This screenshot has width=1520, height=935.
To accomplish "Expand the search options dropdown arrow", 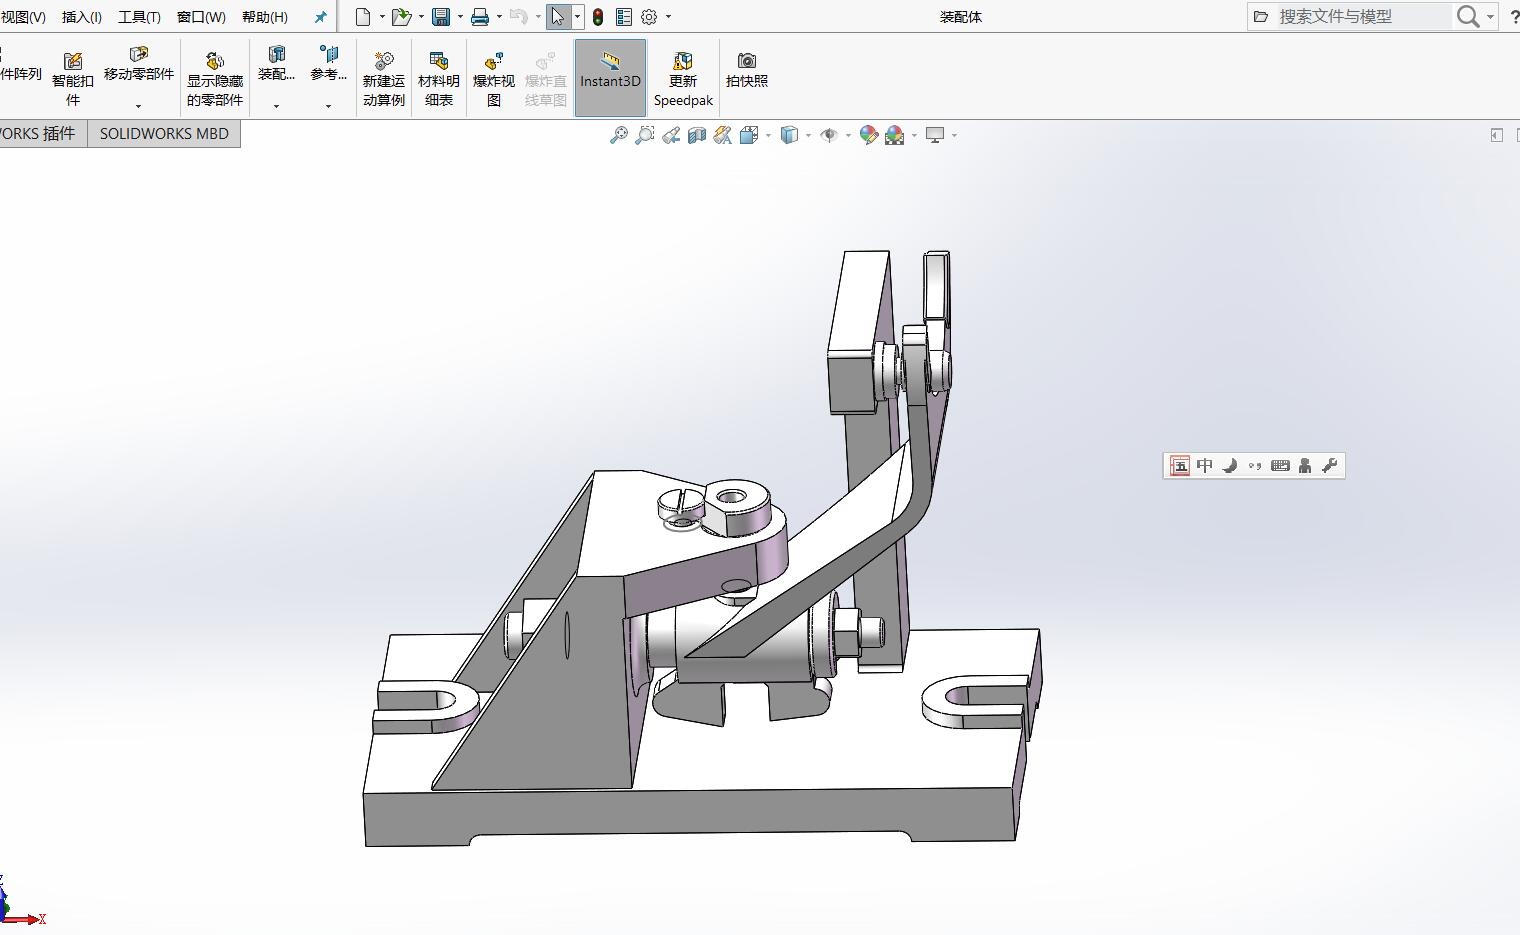I will (x=1490, y=17).
